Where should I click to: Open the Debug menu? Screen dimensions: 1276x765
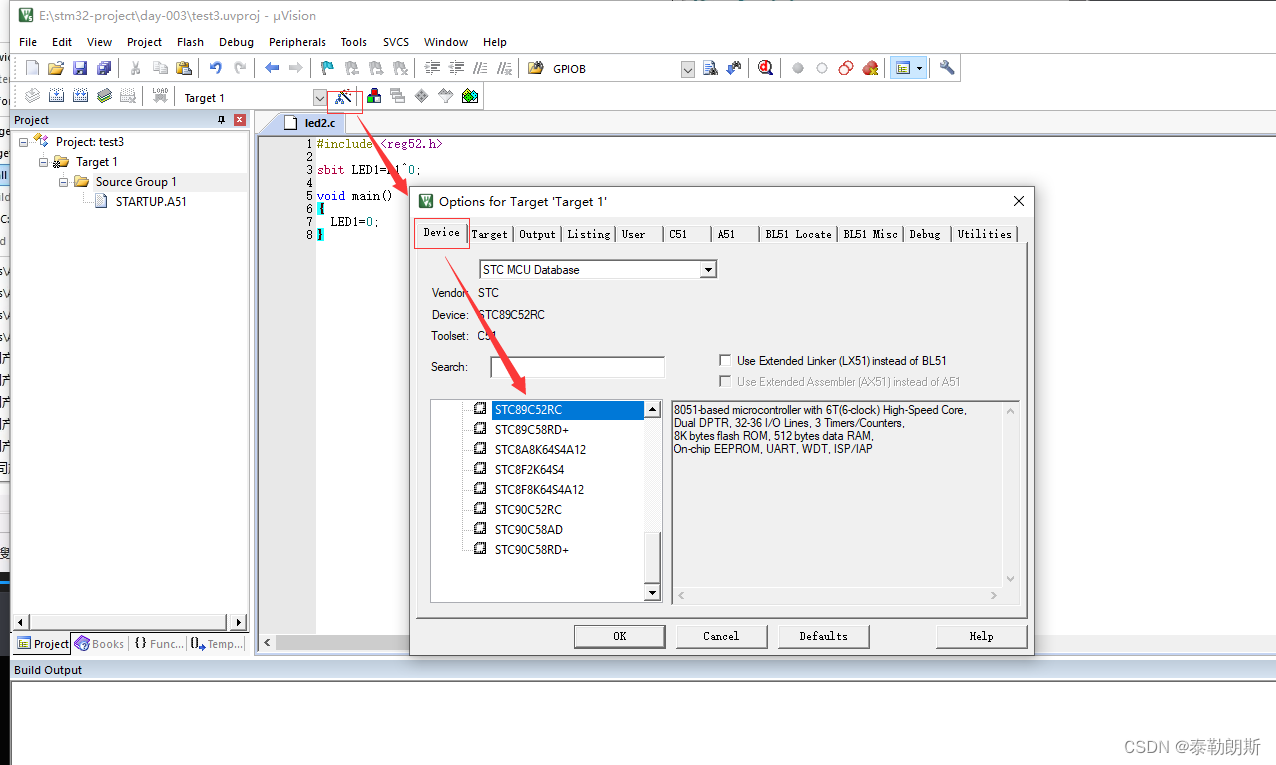(236, 42)
